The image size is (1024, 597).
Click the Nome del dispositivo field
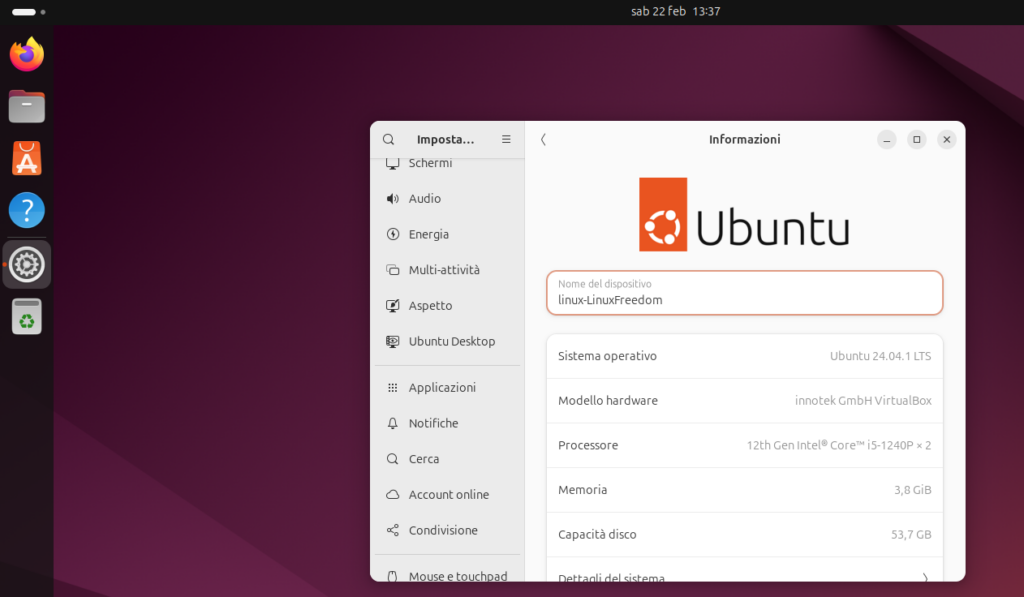pos(744,293)
